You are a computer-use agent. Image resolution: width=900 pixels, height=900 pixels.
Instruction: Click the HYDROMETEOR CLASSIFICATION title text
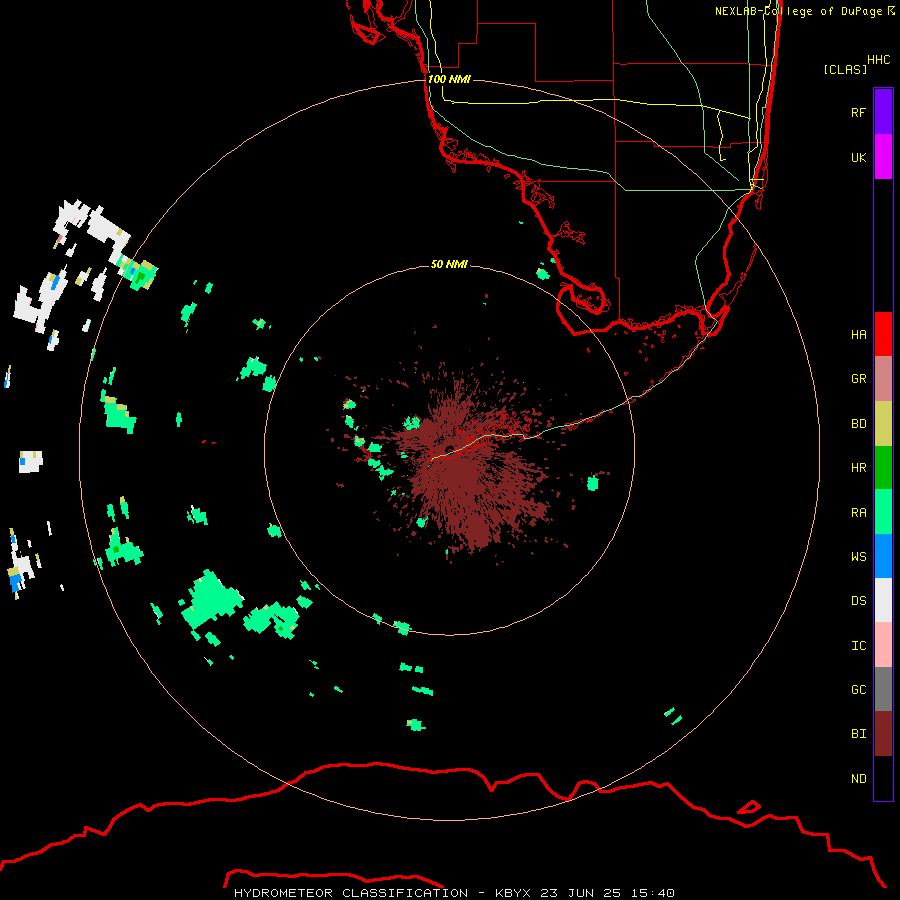pyautogui.click(x=351, y=893)
